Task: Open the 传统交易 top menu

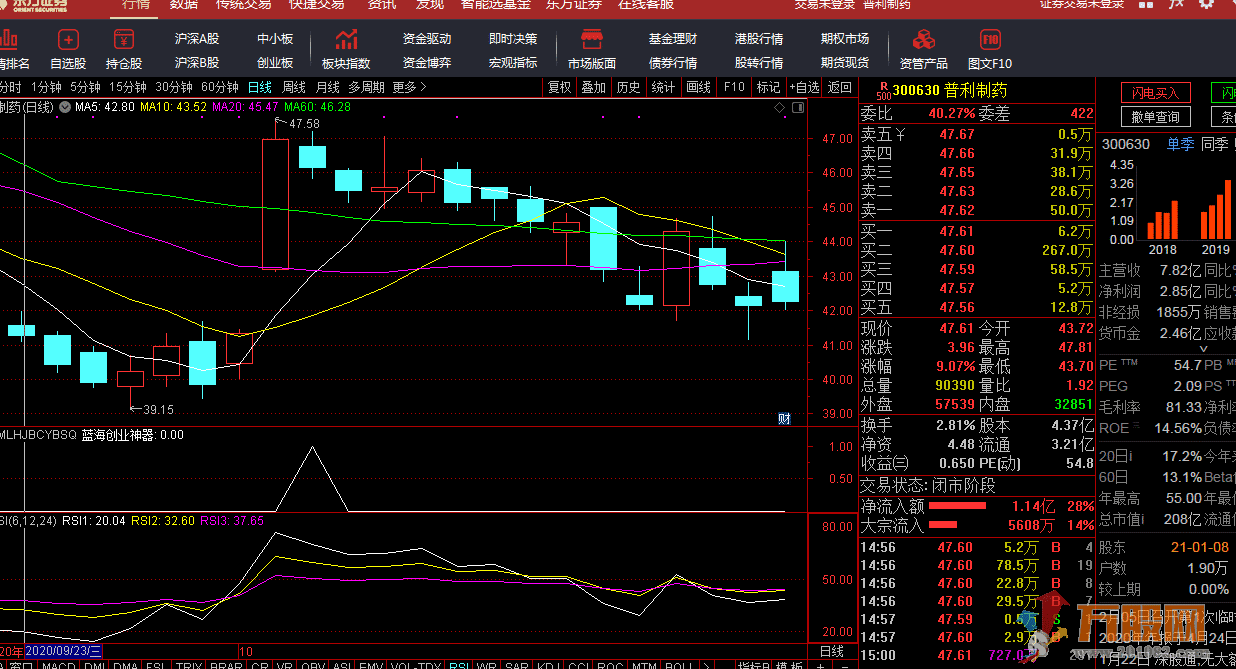Action: 244,4
